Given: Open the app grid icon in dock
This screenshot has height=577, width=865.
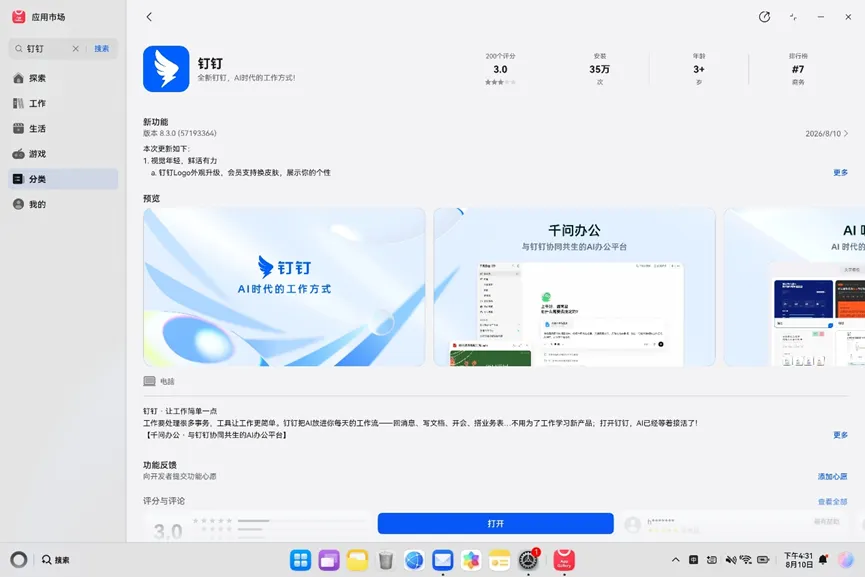Looking at the screenshot, I should click(301, 560).
